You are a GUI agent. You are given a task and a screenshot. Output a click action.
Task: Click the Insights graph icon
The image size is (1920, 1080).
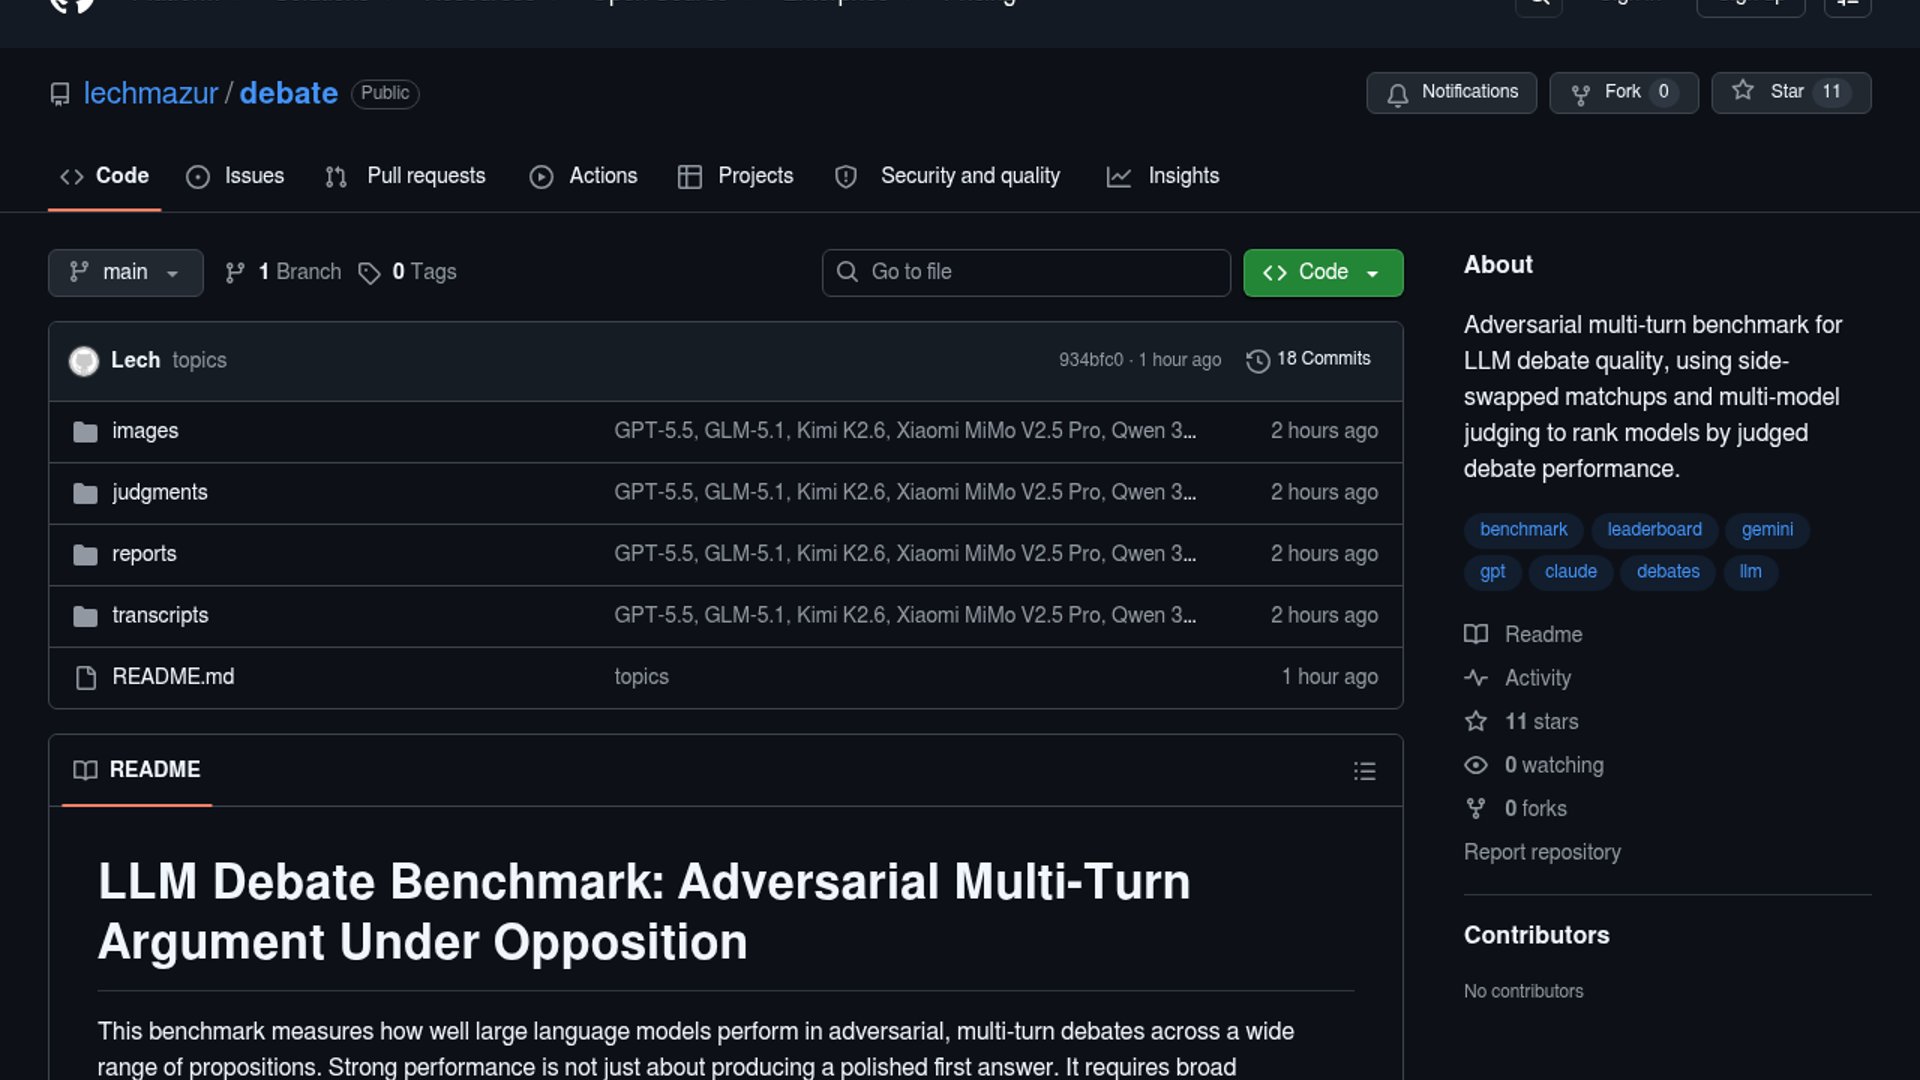click(x=1119, y=177)
